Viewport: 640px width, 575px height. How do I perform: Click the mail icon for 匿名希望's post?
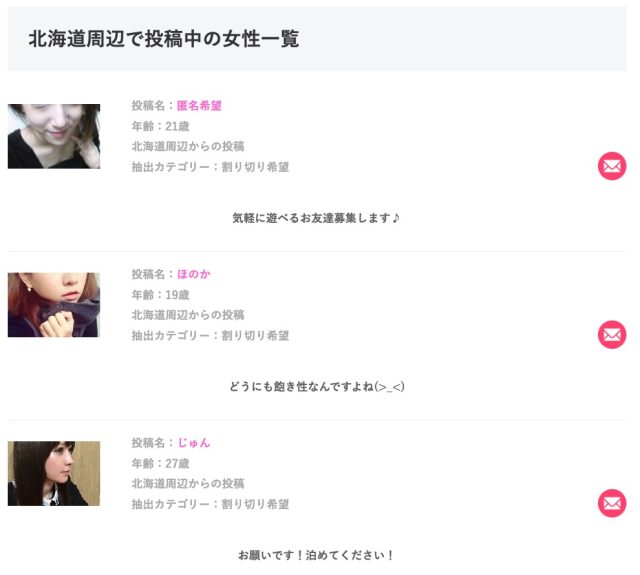coord(612,166)
